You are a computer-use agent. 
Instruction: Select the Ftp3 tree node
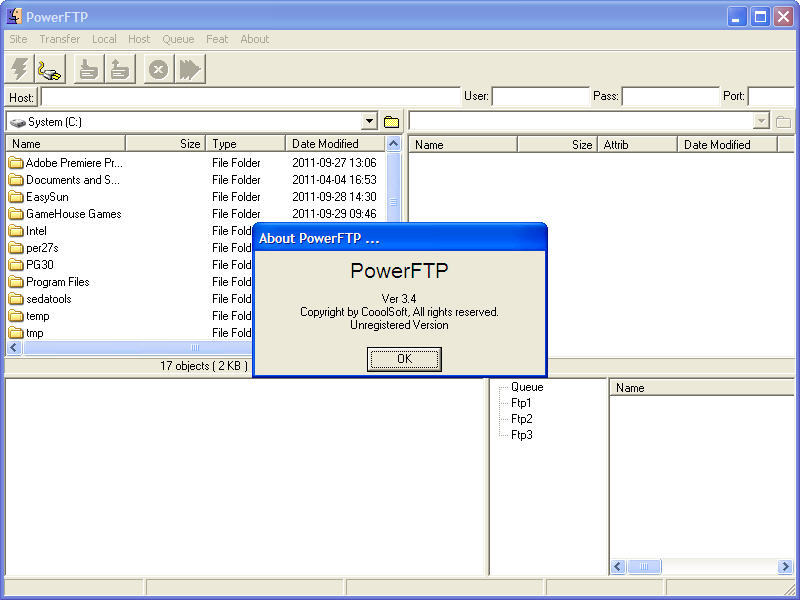pos(521,435)
